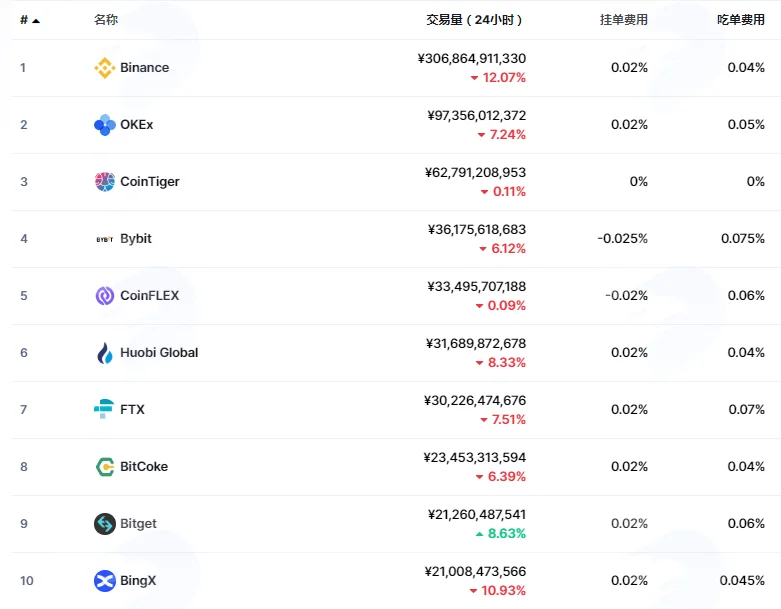
Task: Click the CoinFLEX purple logo
Action: point(105,296)
